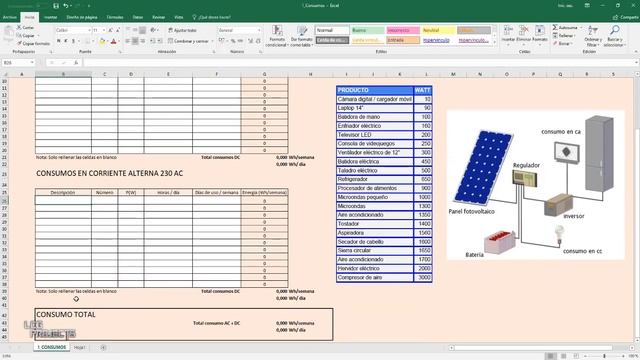640x360 pixels.
Task: Apply bold formatting with N button
Action: (x=58, y=41)
